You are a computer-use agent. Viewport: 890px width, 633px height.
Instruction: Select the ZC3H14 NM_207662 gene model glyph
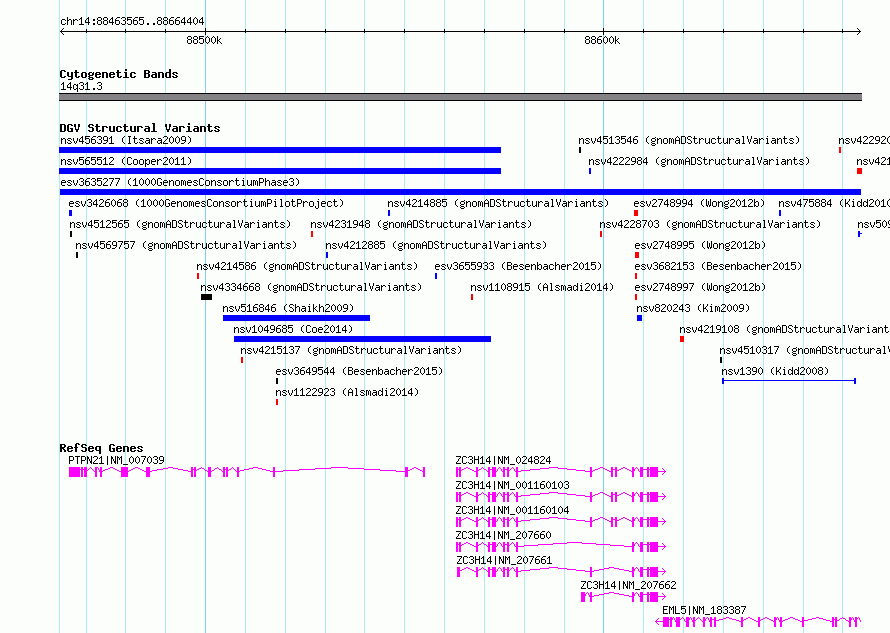(623, 597)
